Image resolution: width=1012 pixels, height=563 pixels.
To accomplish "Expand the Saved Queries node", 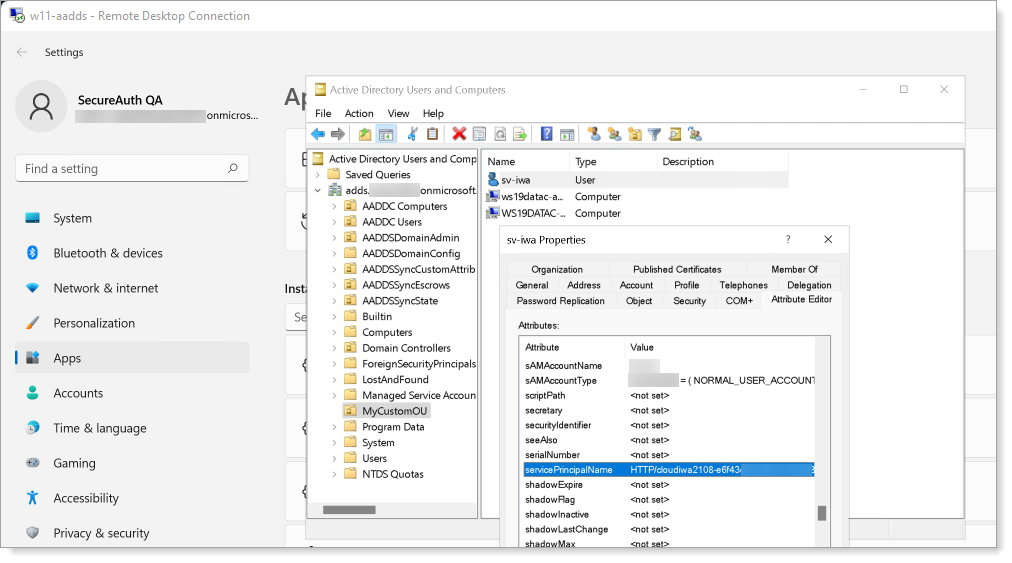I will click(x=319, y=175).
